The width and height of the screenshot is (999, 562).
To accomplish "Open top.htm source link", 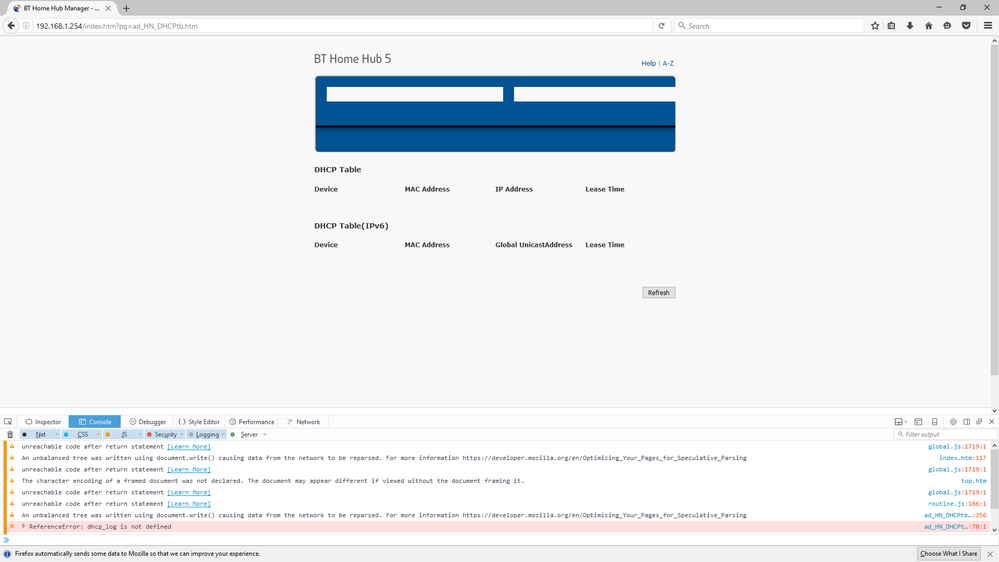I will (973, 481).
